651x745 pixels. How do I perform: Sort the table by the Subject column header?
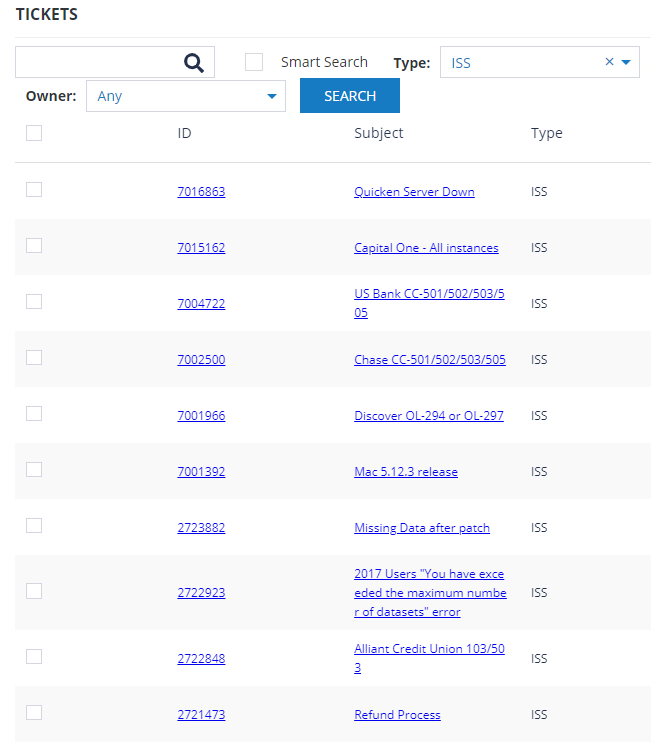click(x=378, y=133)
